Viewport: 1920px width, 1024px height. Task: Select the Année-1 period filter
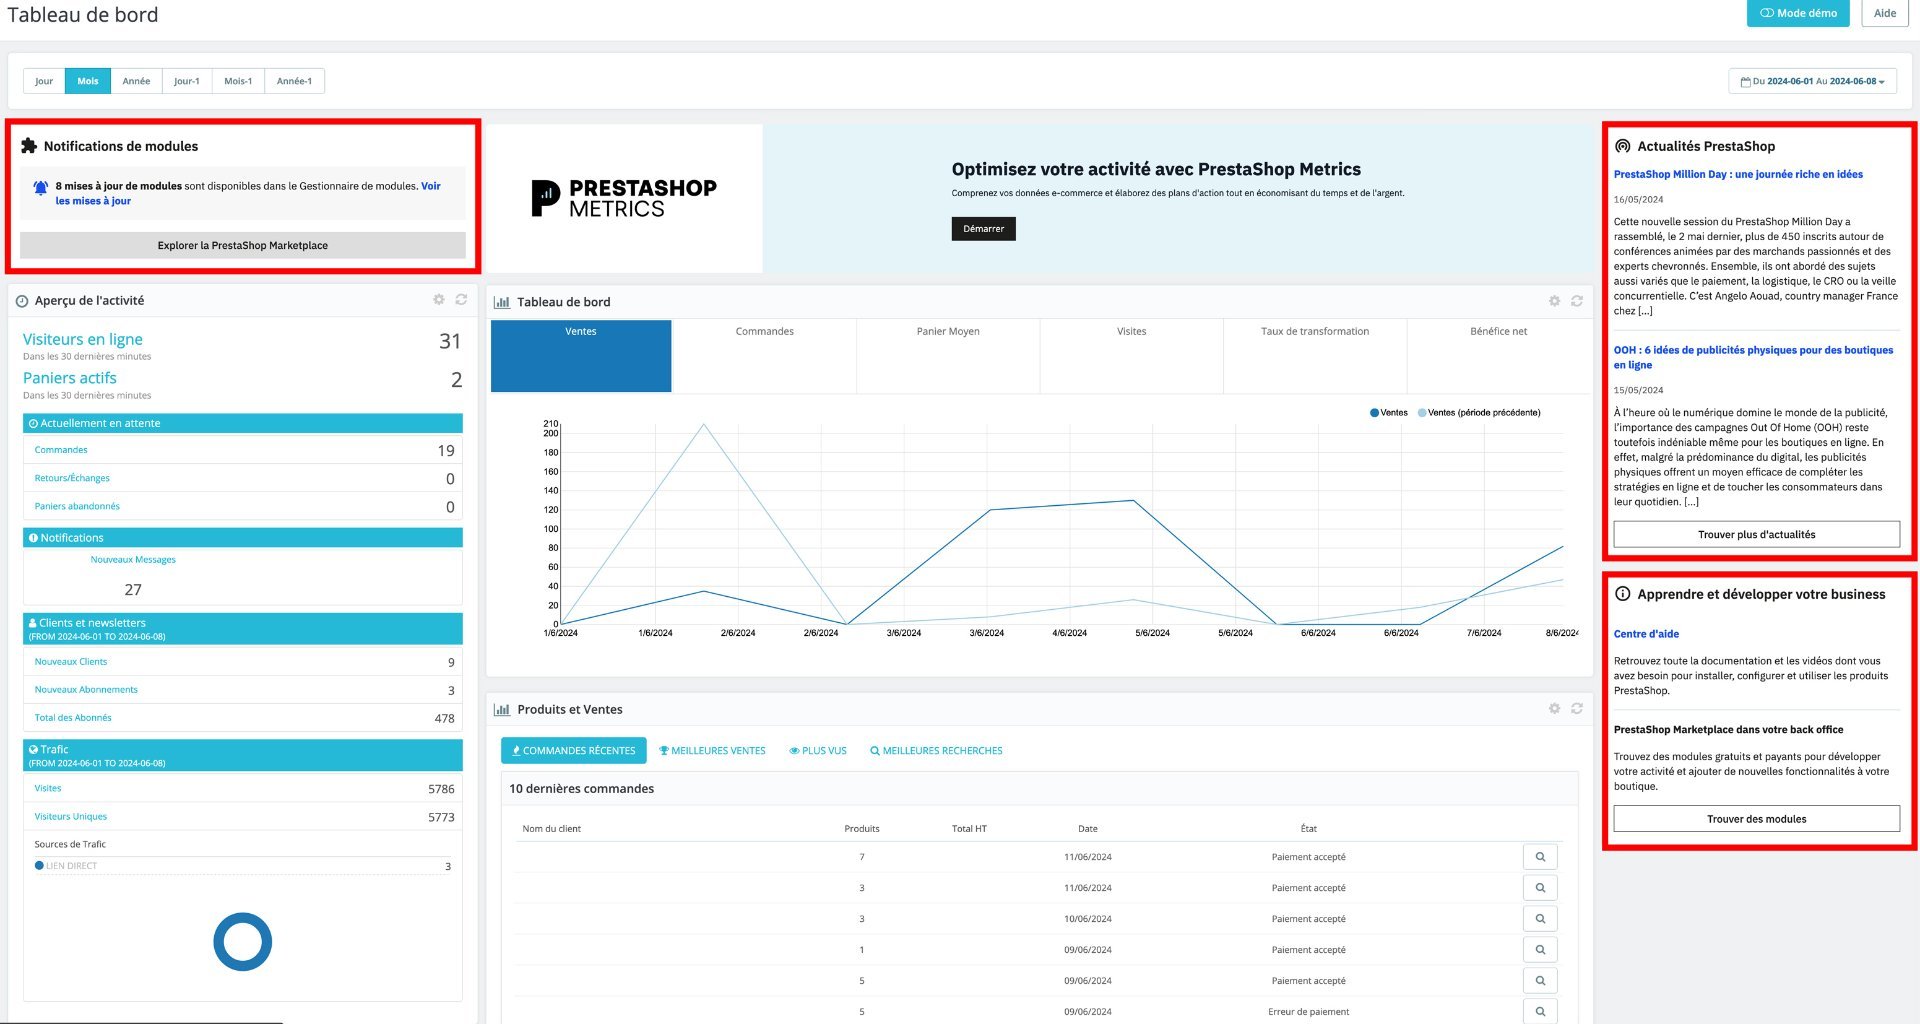pos(294,81)
